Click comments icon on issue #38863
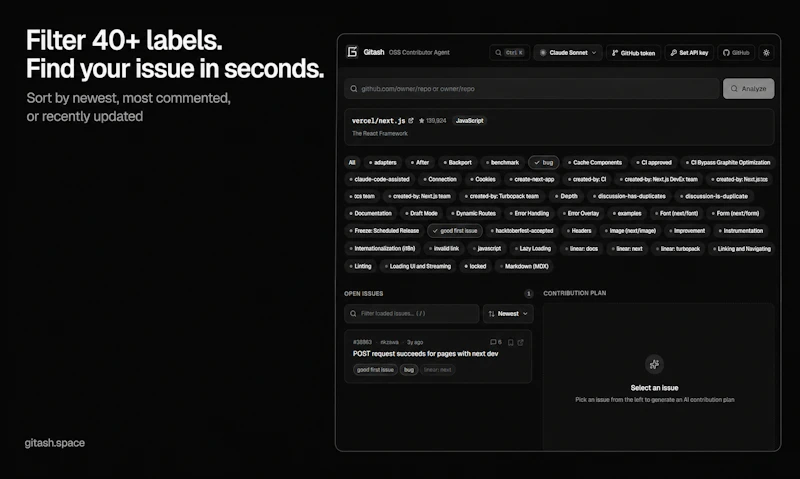 [495, 342]
